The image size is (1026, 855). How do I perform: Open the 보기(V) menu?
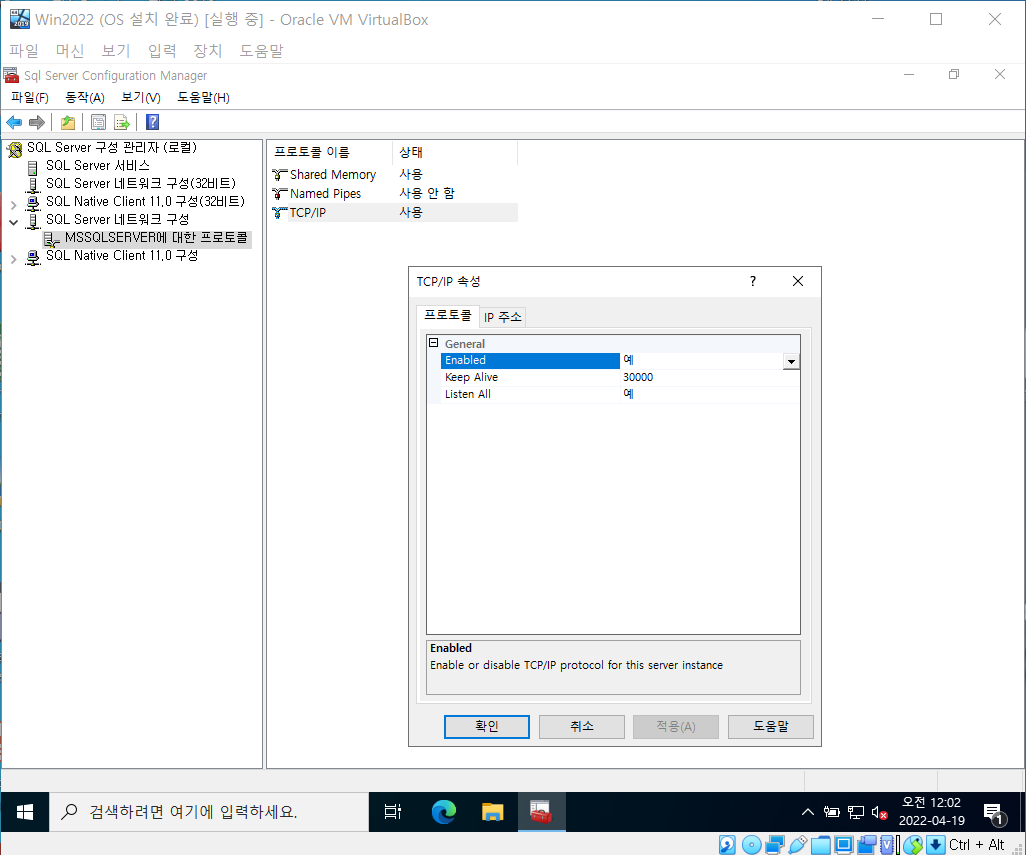tap(141, 97)
